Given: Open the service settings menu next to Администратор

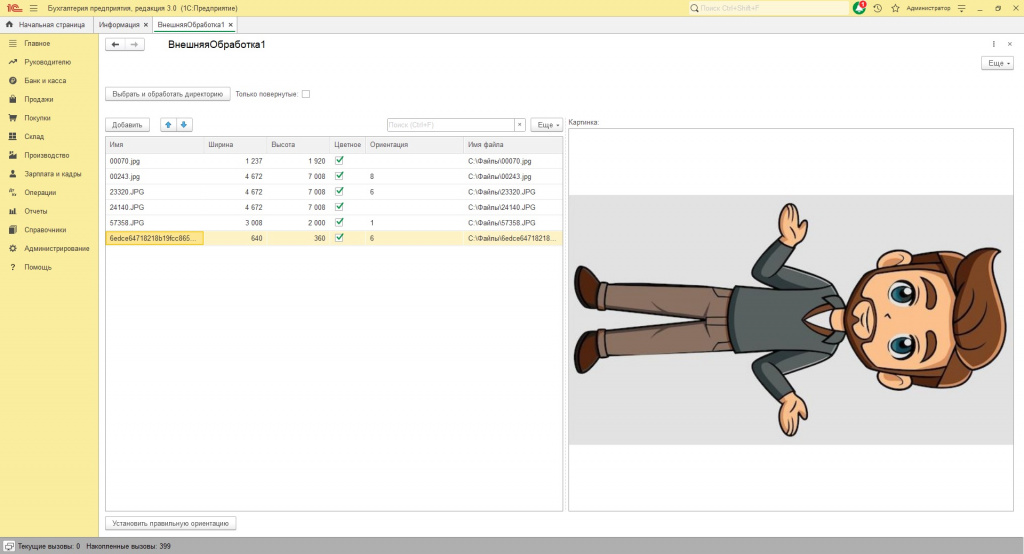Looking at the screenshot, I should (x=962, y=8).
